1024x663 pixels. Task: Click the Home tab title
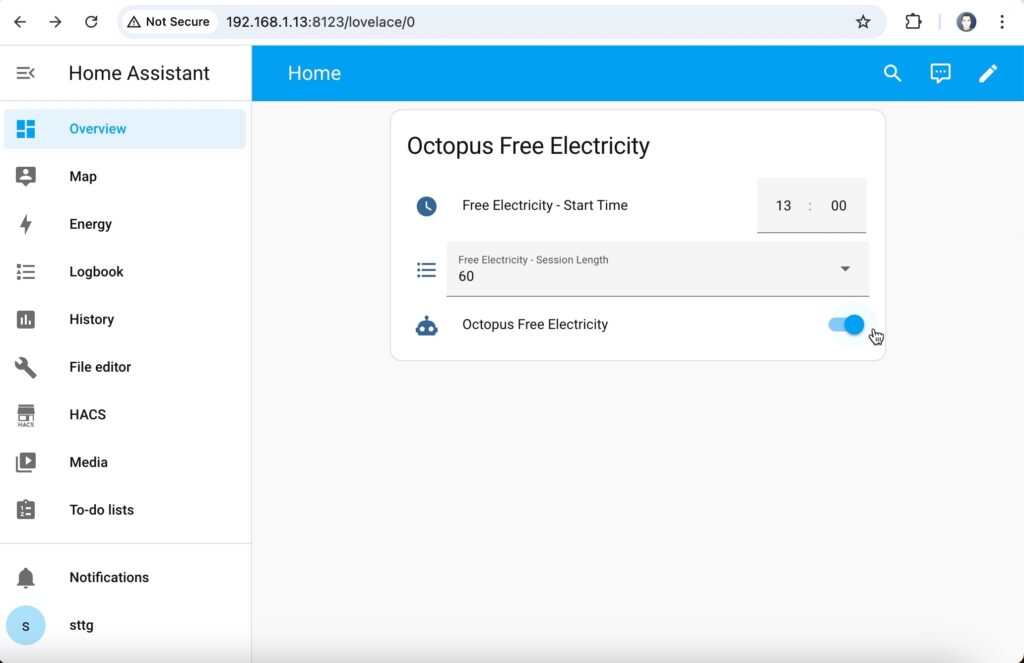pos(314,73)
